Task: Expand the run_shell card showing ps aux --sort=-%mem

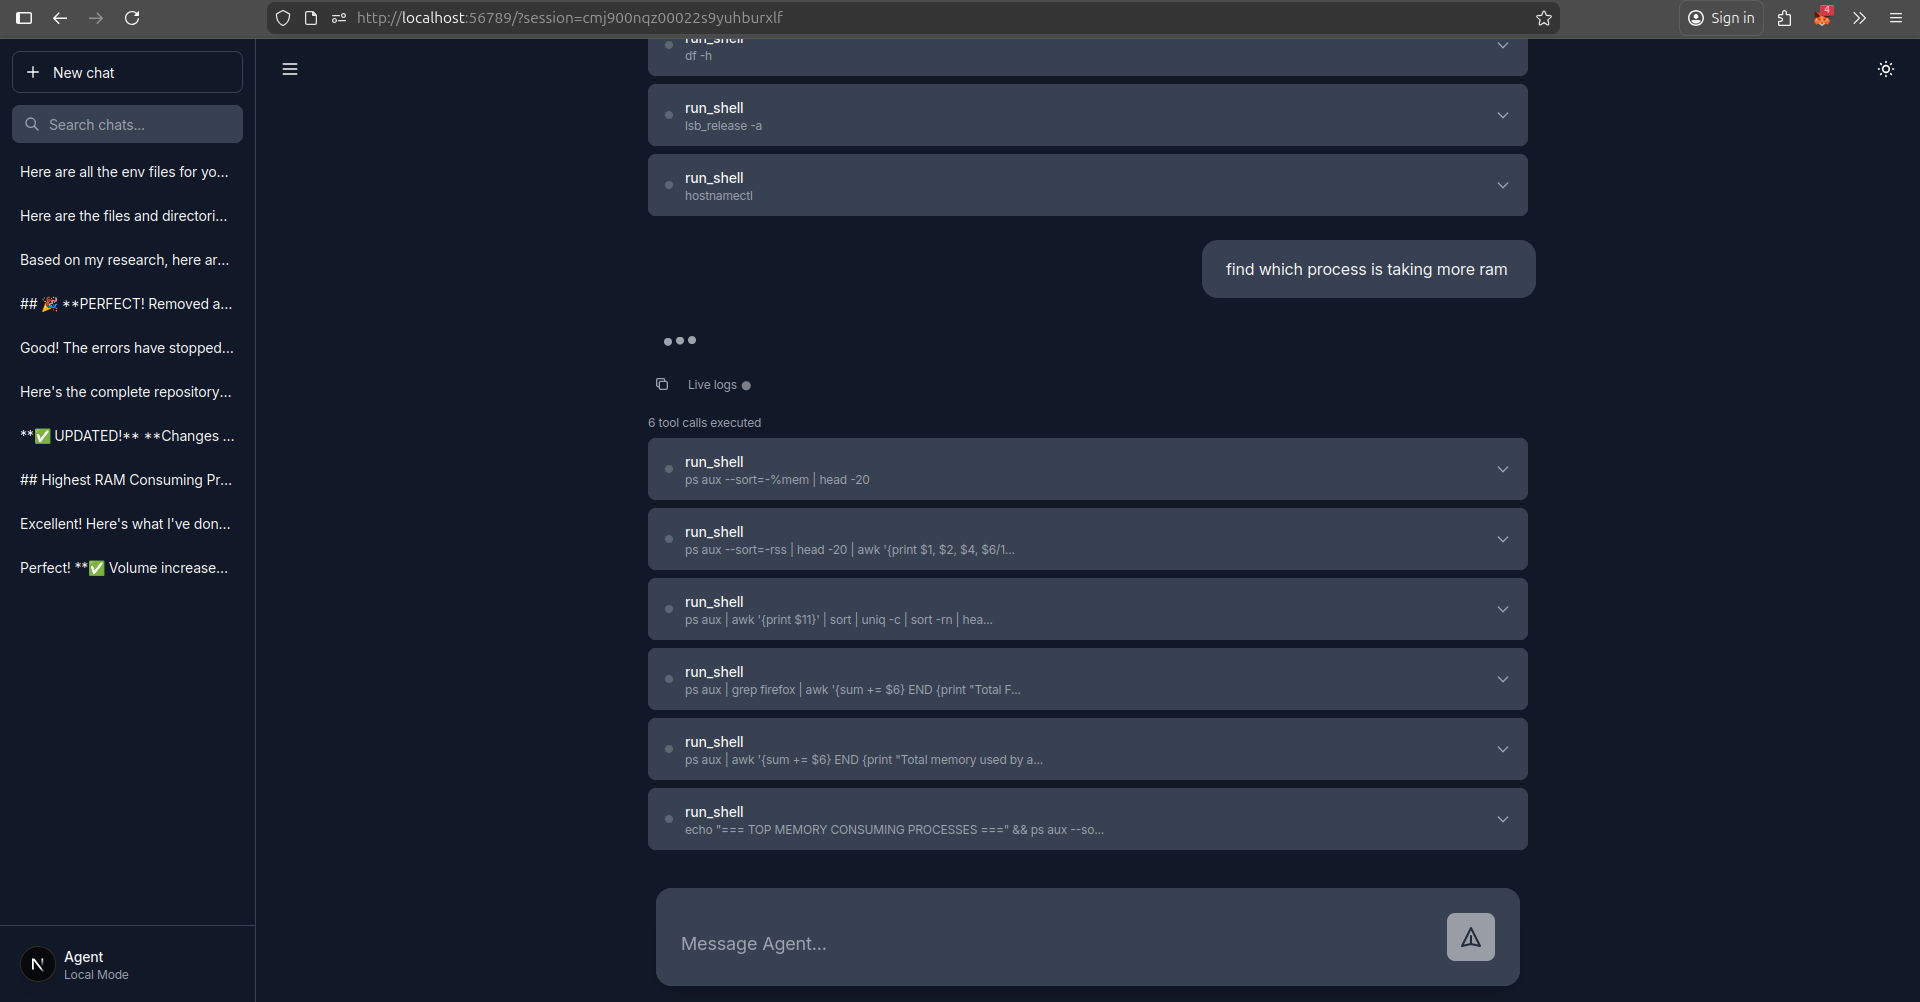Action: pos(1502,468)
